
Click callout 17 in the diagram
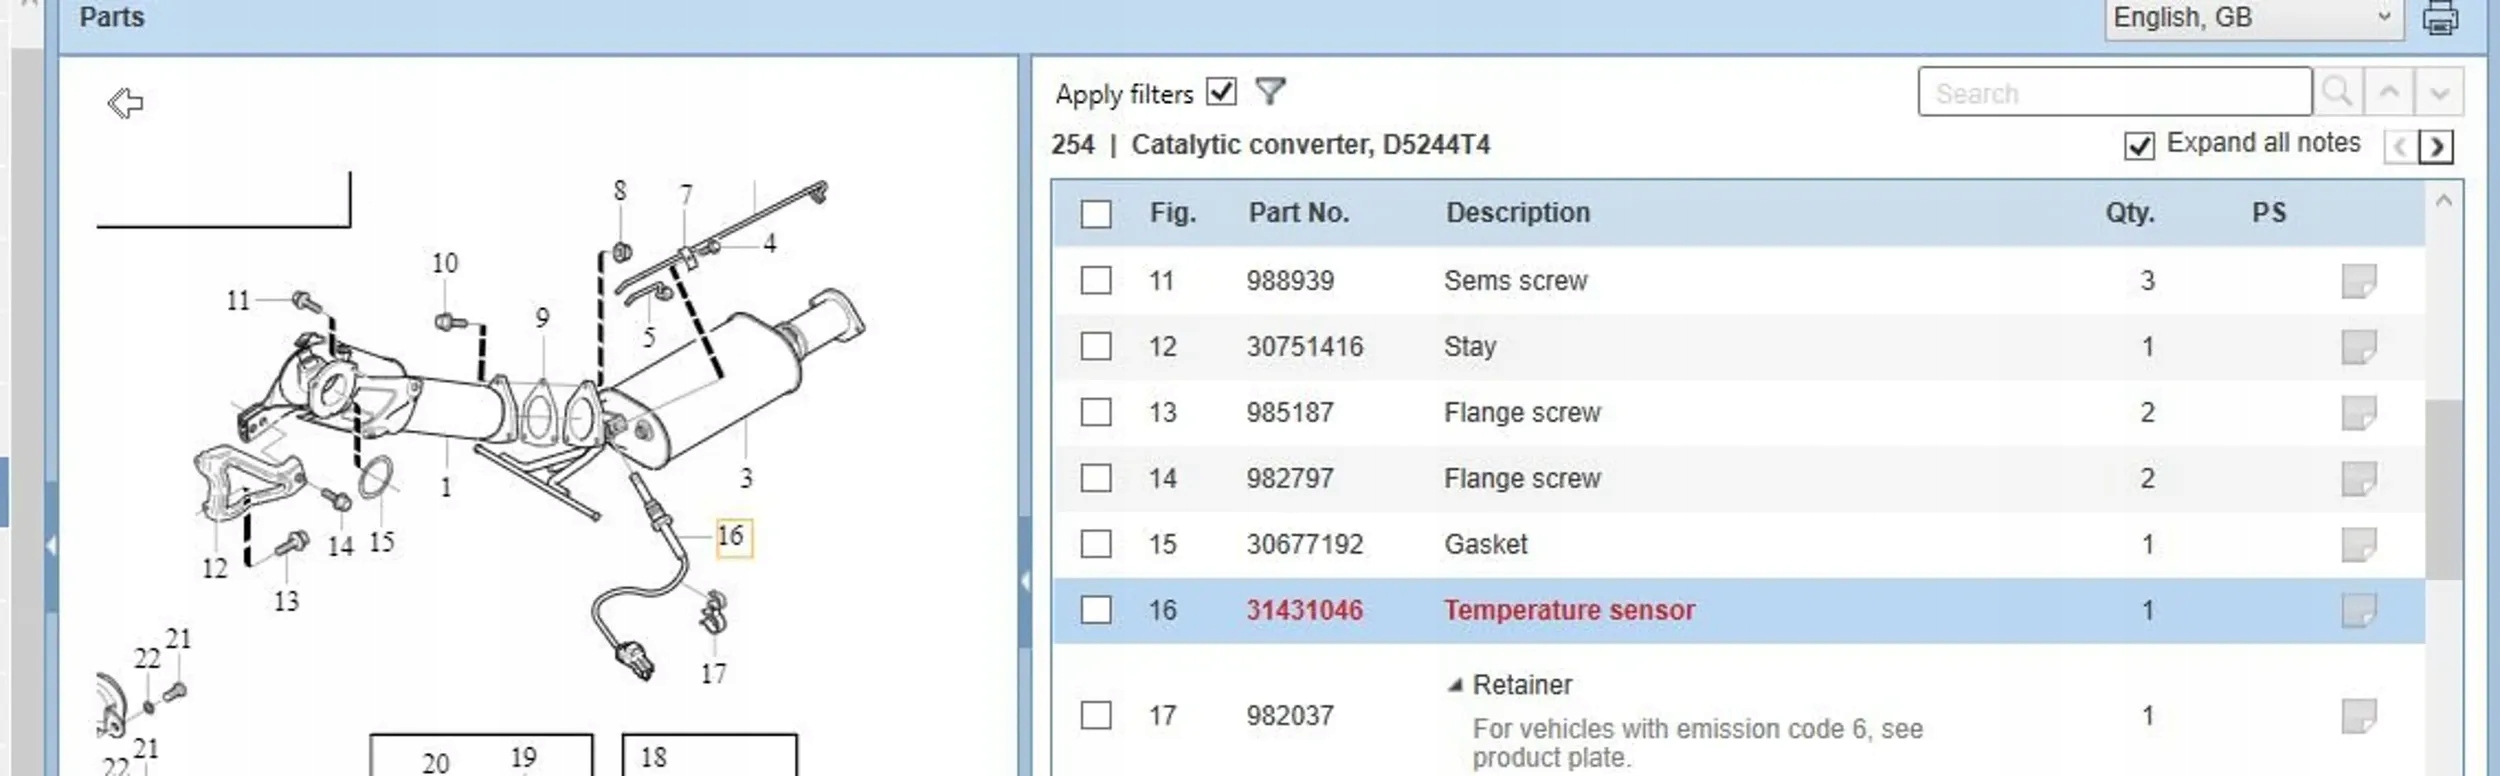coord(713,673)
